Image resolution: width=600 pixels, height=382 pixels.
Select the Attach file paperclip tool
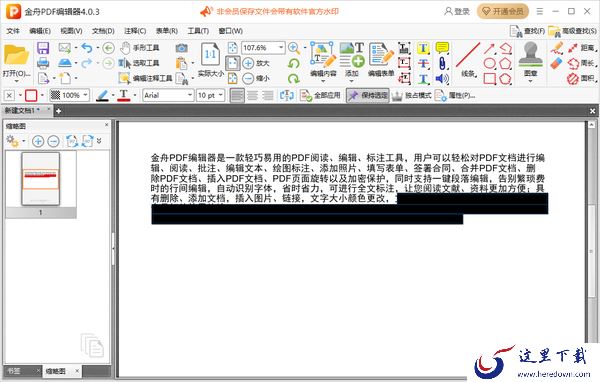click(x=442, y=64)
